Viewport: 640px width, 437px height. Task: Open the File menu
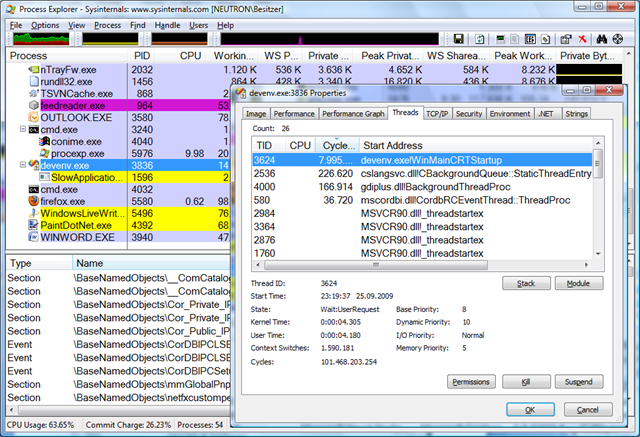[x=16, y=25]
